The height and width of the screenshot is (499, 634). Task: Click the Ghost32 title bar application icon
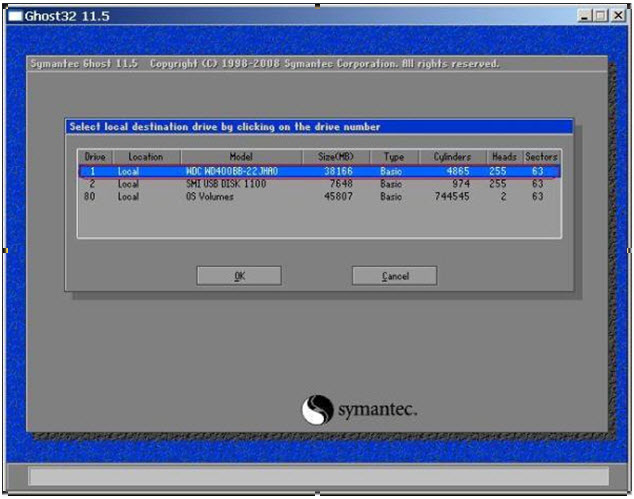click(15, 16)
